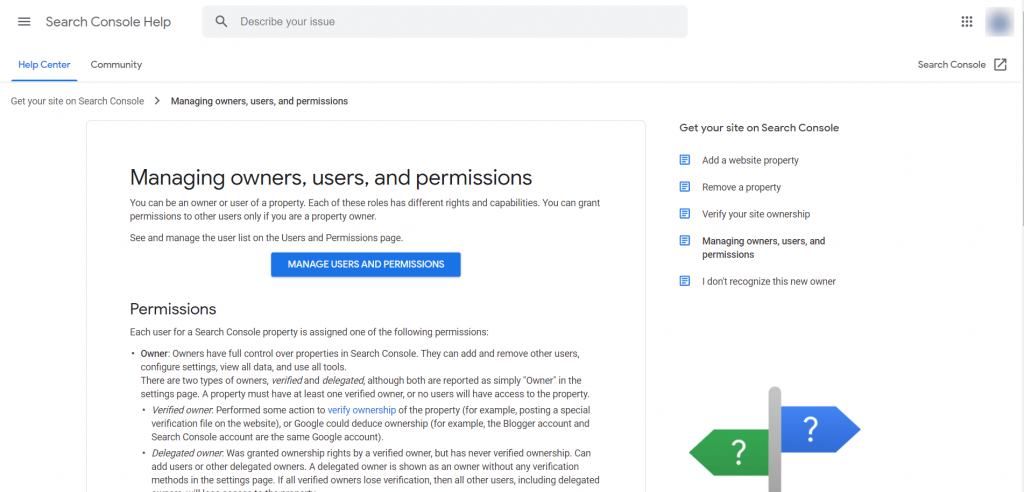
Task: Open the Google apps grid
Action: tap(967, 22)
